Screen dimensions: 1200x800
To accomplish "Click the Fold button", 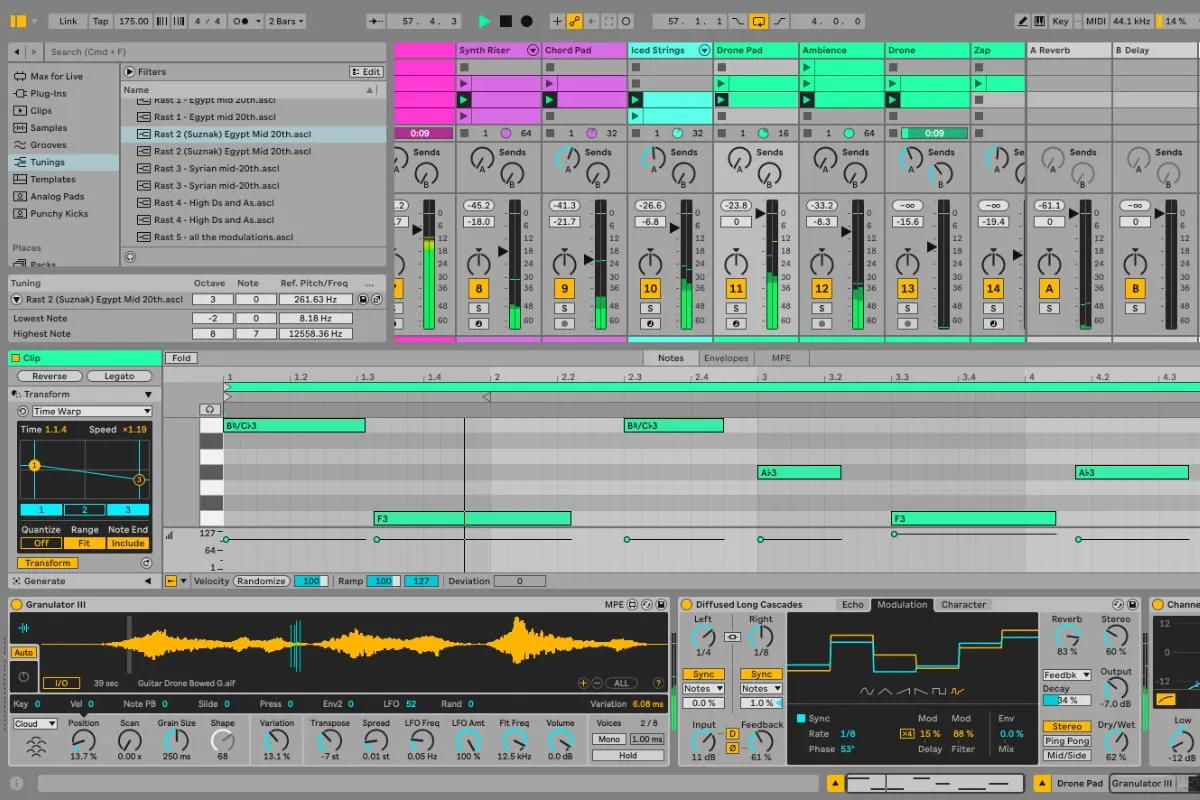I will pos(181,358).
